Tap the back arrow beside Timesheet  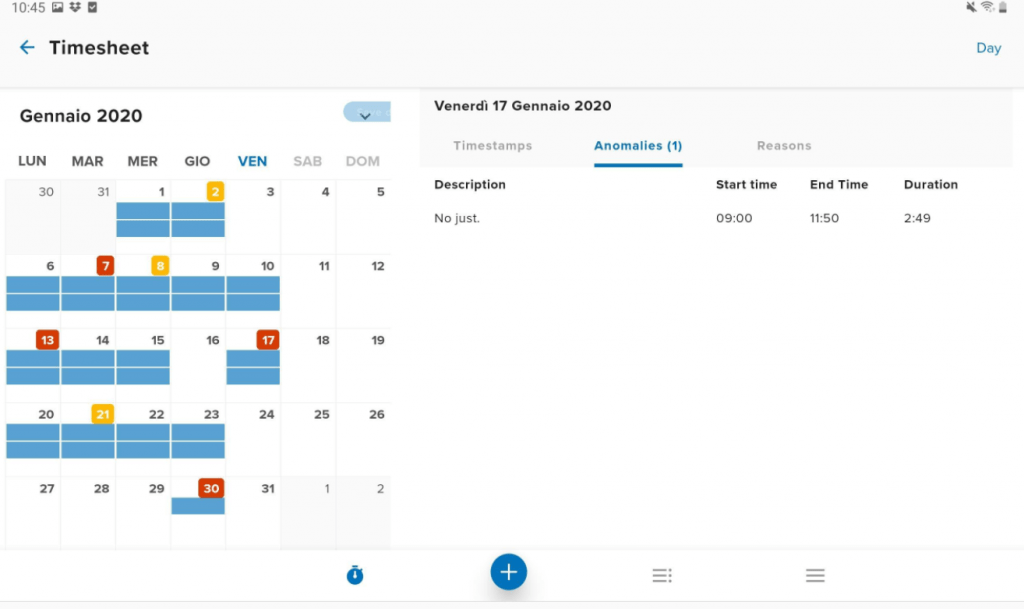tap(26, 47)
